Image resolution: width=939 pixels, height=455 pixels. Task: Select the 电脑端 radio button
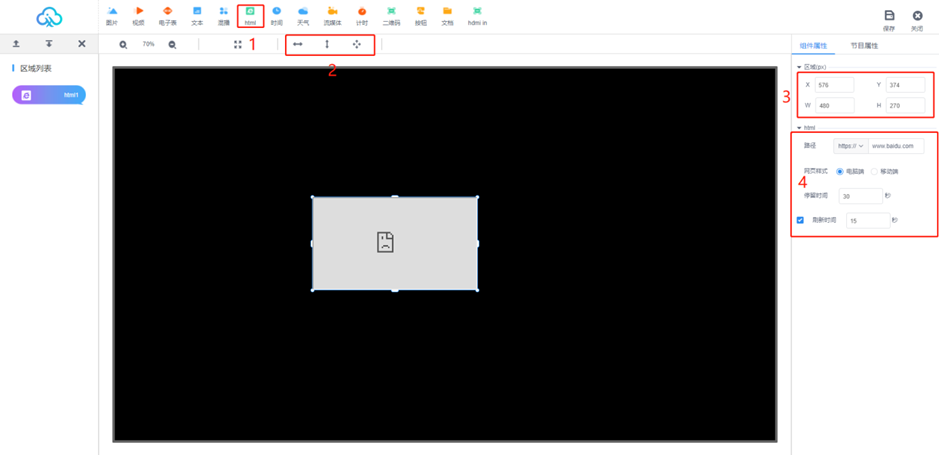pyautogui.click(x=840, y=172)
